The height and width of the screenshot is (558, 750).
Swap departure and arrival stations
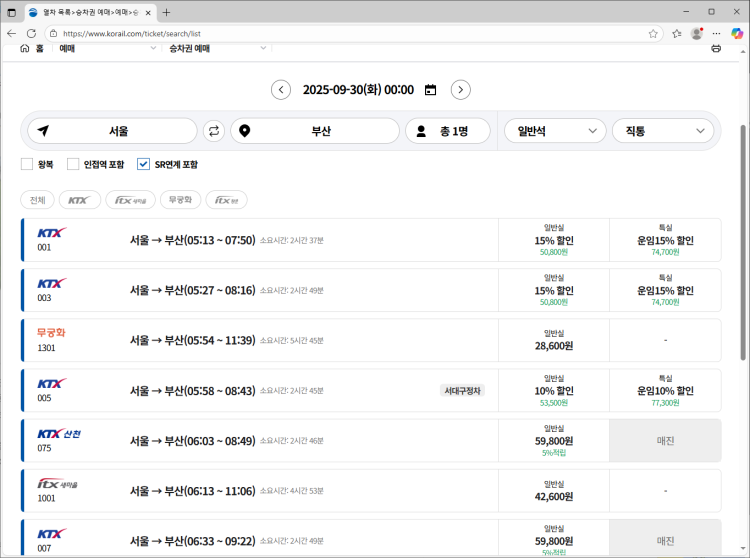(x=214, y=131)
